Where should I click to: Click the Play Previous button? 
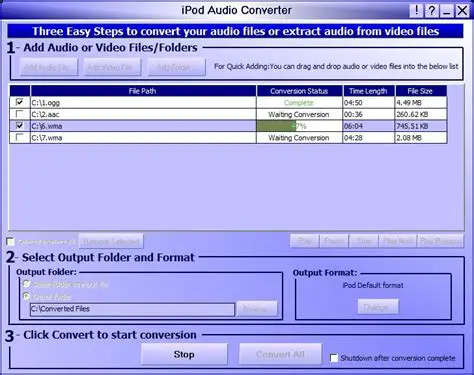point(440,241)
